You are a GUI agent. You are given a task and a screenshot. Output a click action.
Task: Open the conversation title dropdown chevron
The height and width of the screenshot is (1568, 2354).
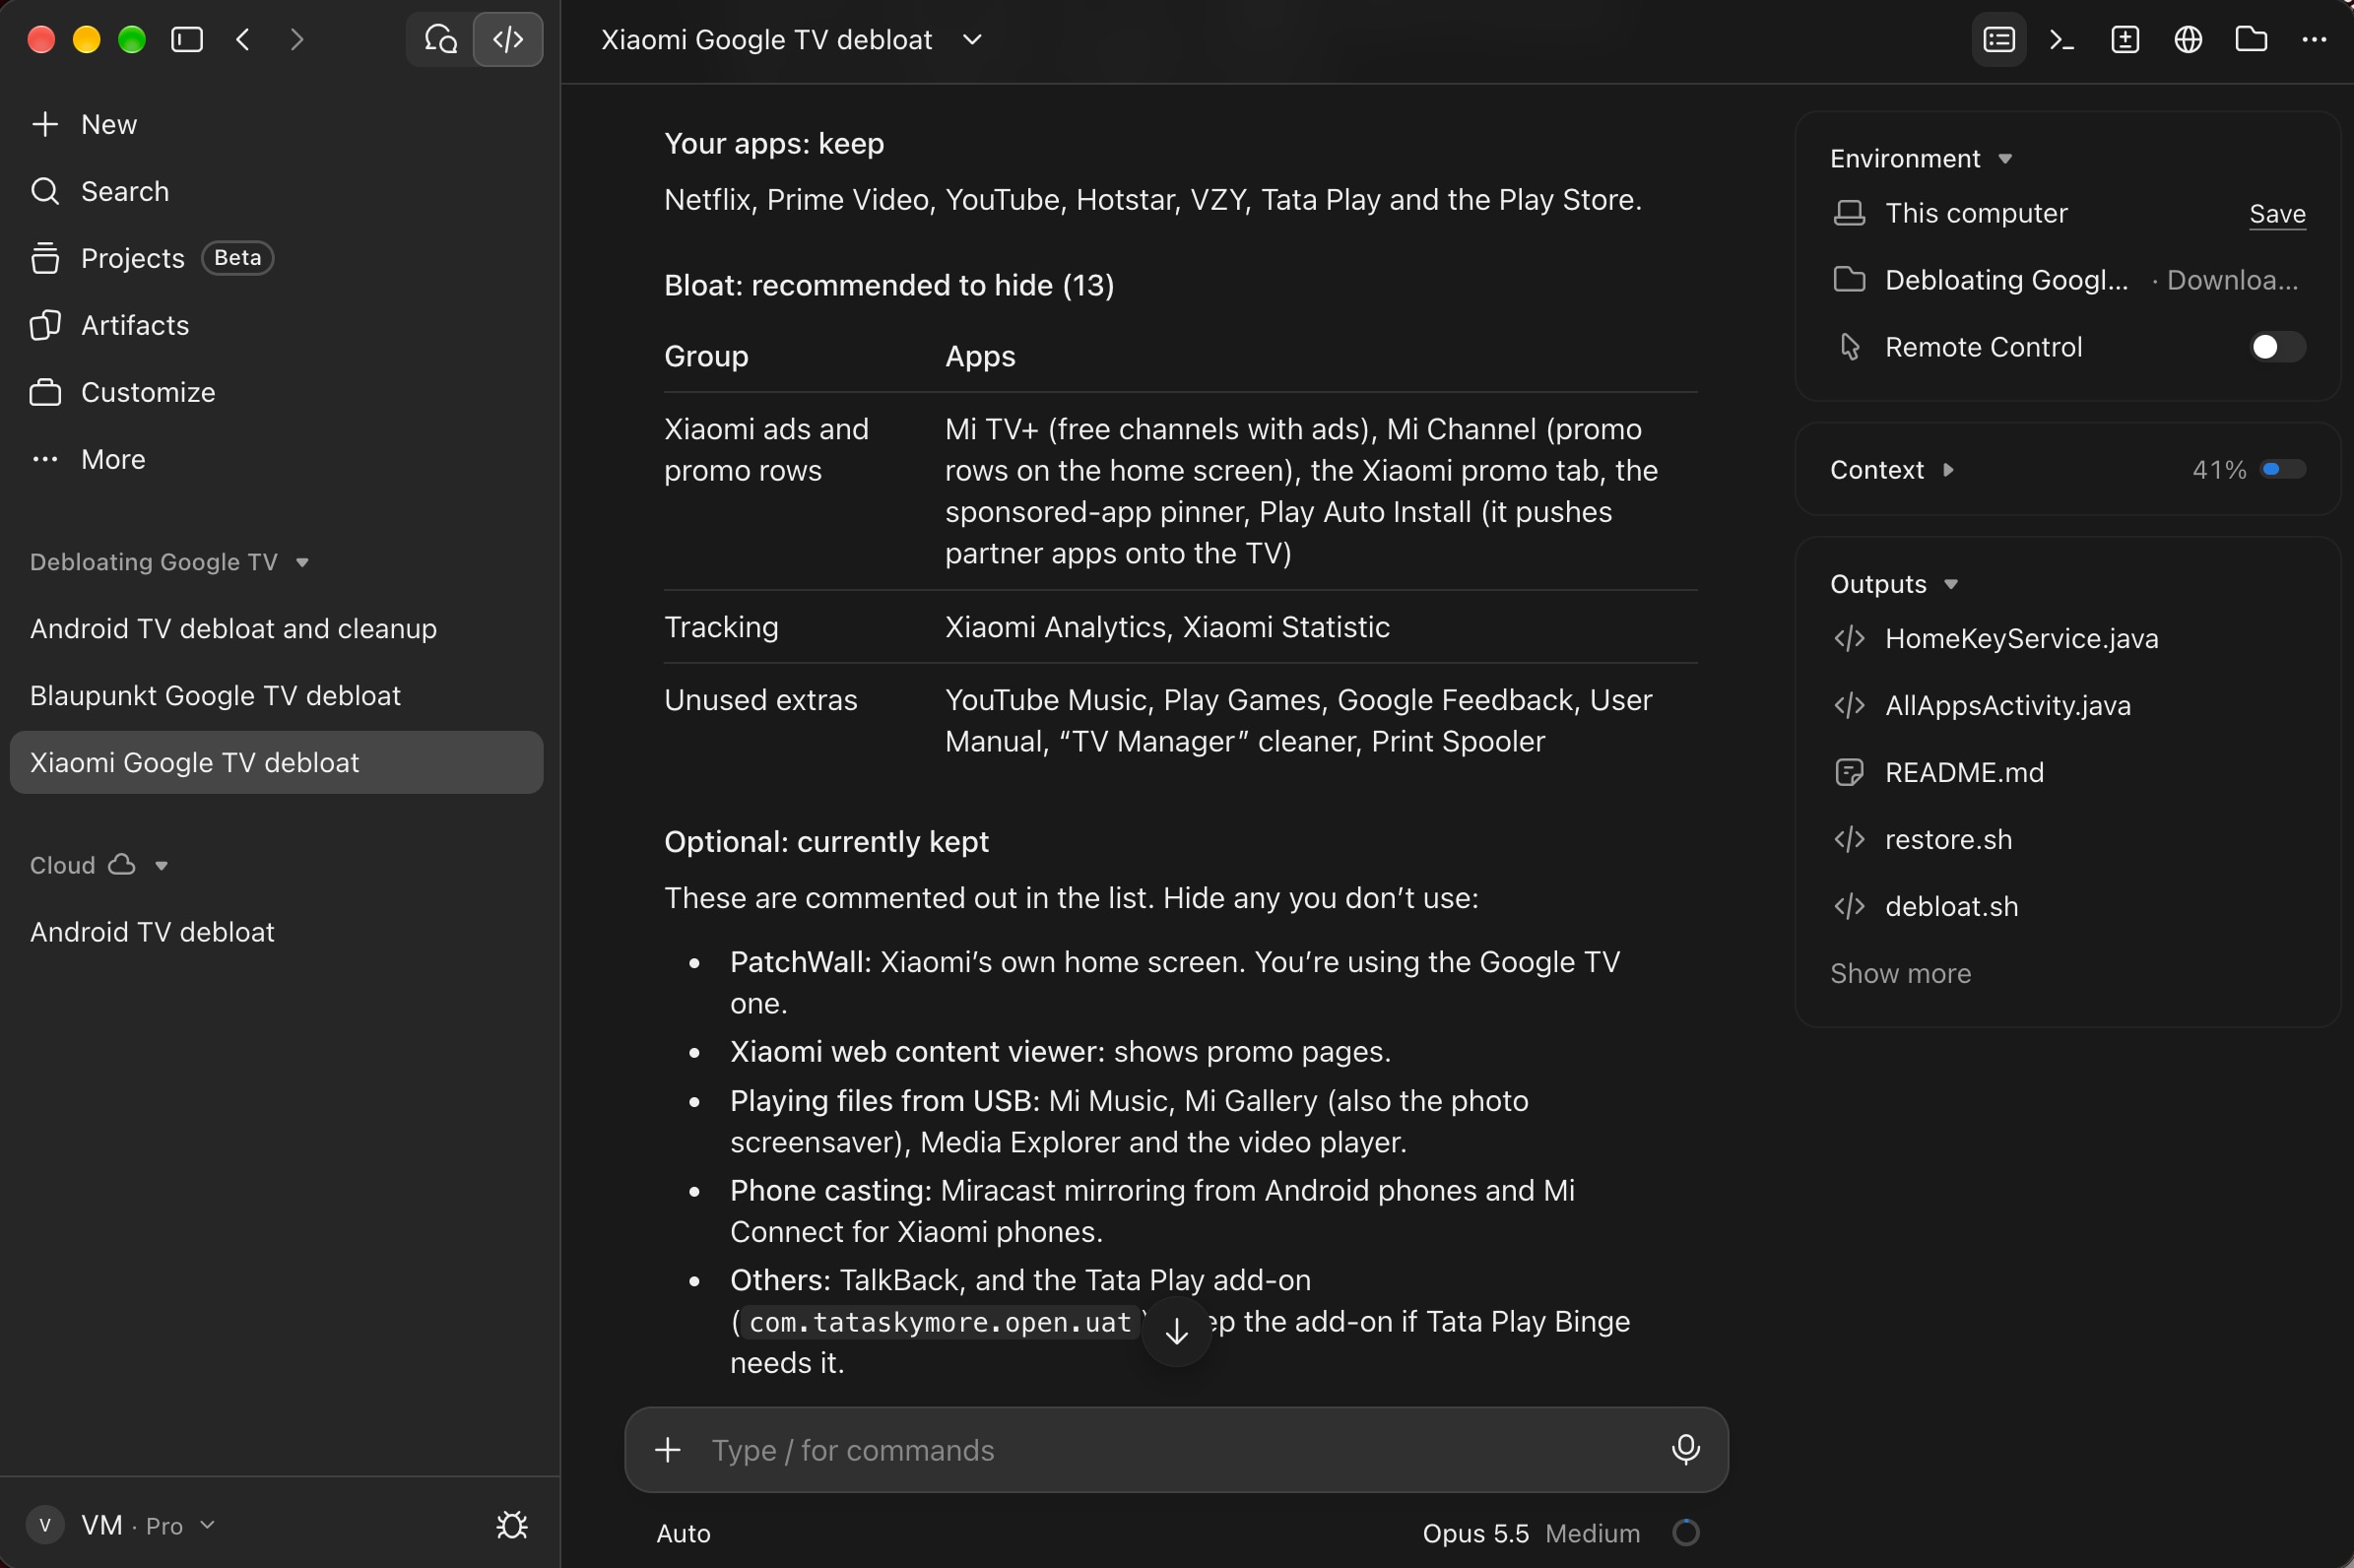point(972,40)
